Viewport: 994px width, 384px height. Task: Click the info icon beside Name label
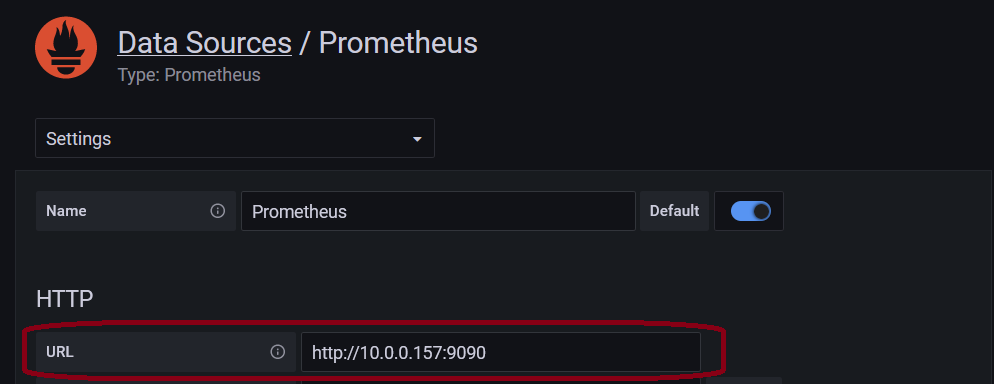tap(217, 211)
